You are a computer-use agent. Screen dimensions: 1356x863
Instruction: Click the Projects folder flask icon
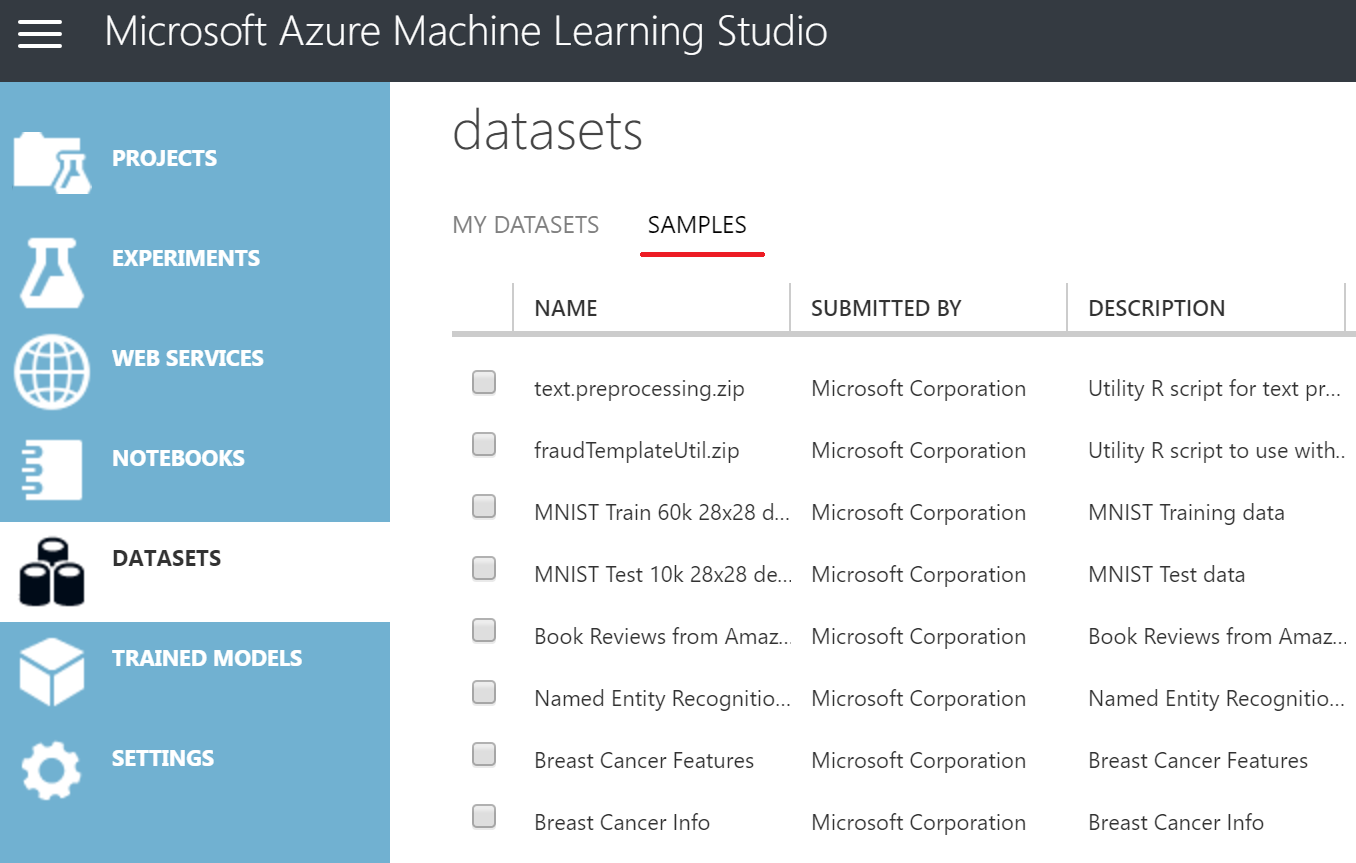click(52, 162)
